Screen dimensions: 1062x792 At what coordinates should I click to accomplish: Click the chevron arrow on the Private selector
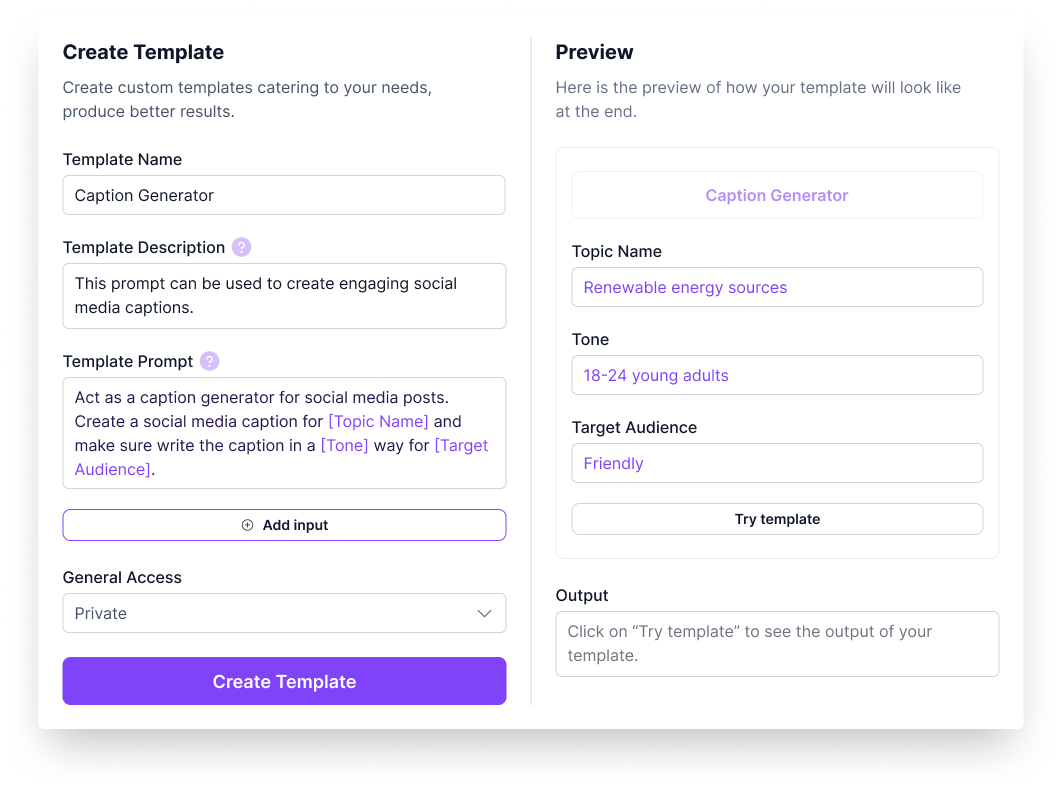pyautogui.click(x=484, y=613)
